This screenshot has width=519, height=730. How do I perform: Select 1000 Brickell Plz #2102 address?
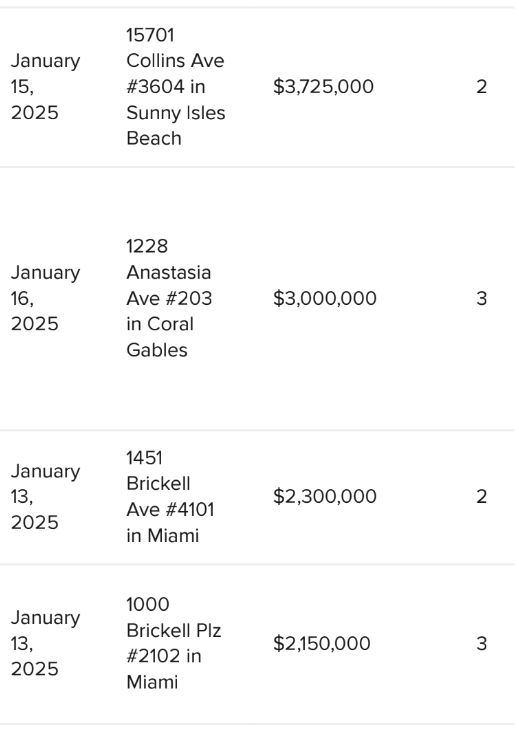pyautogui.click(x=174, y=643)
